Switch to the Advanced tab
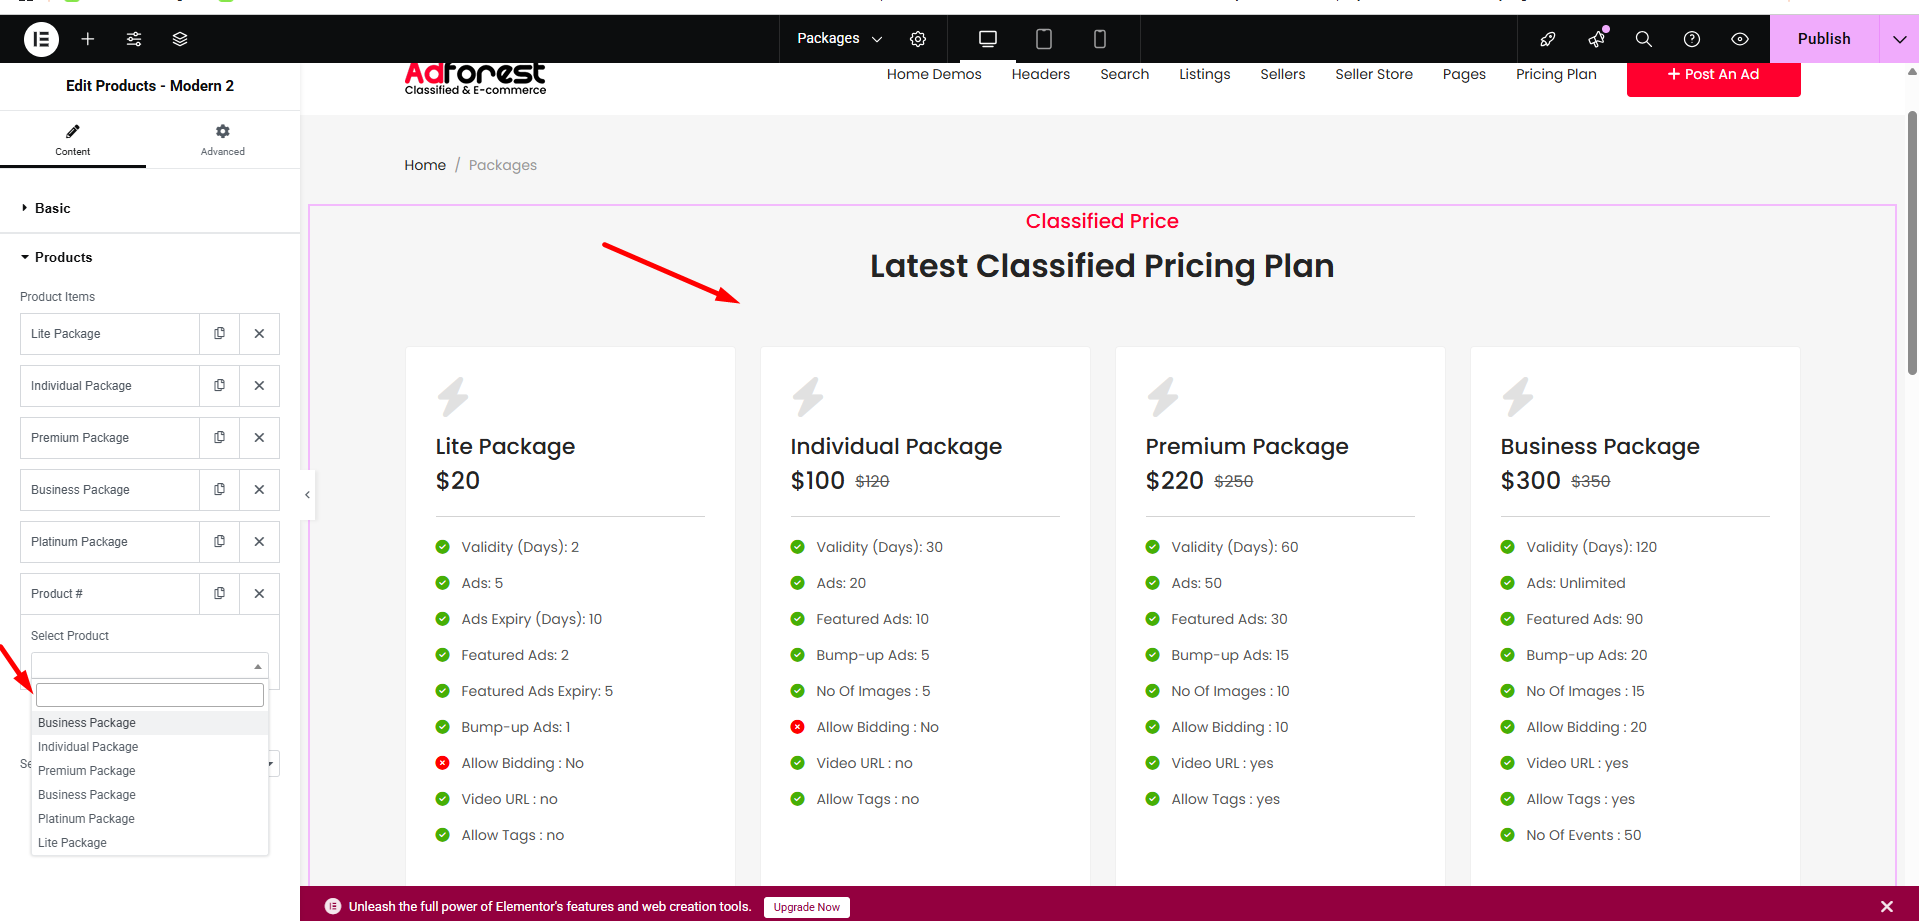This screenshot has height=921, width=1919. click(223, 140)
